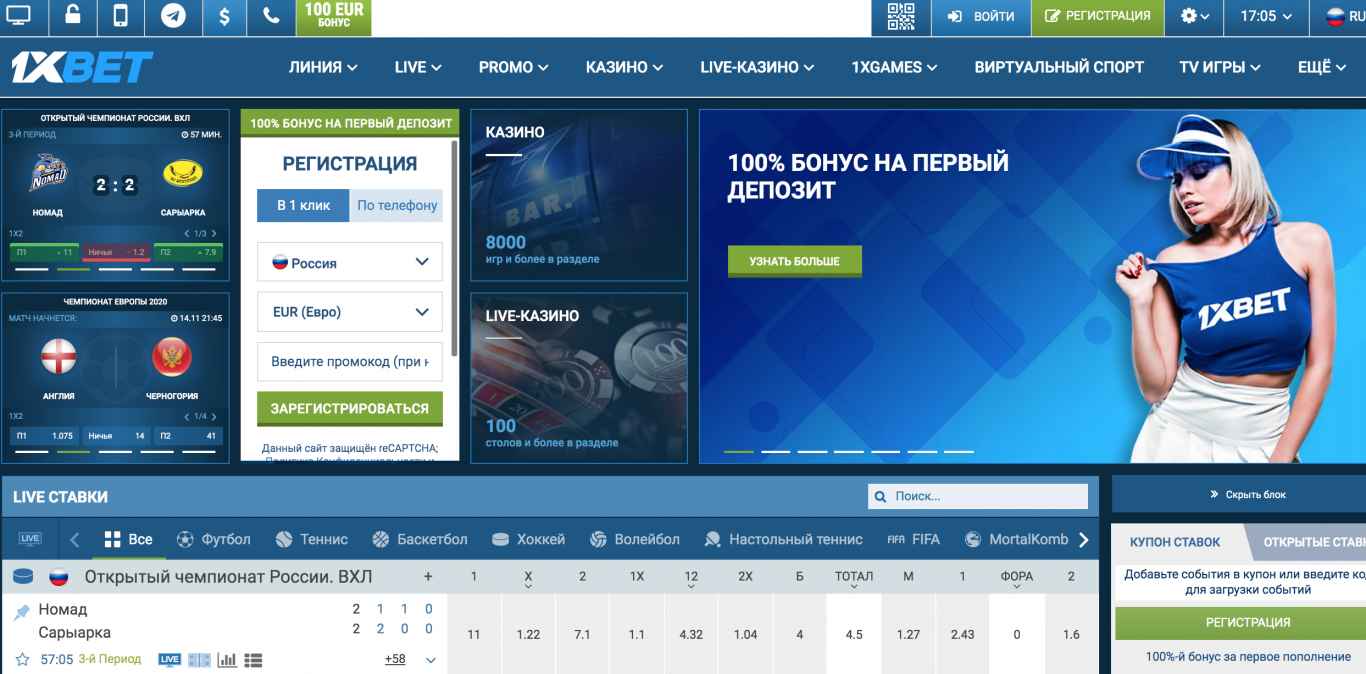
Task: Click the top bar РЕГИСТРАЦИЯ button
Action: click(x=1097, y=16)
